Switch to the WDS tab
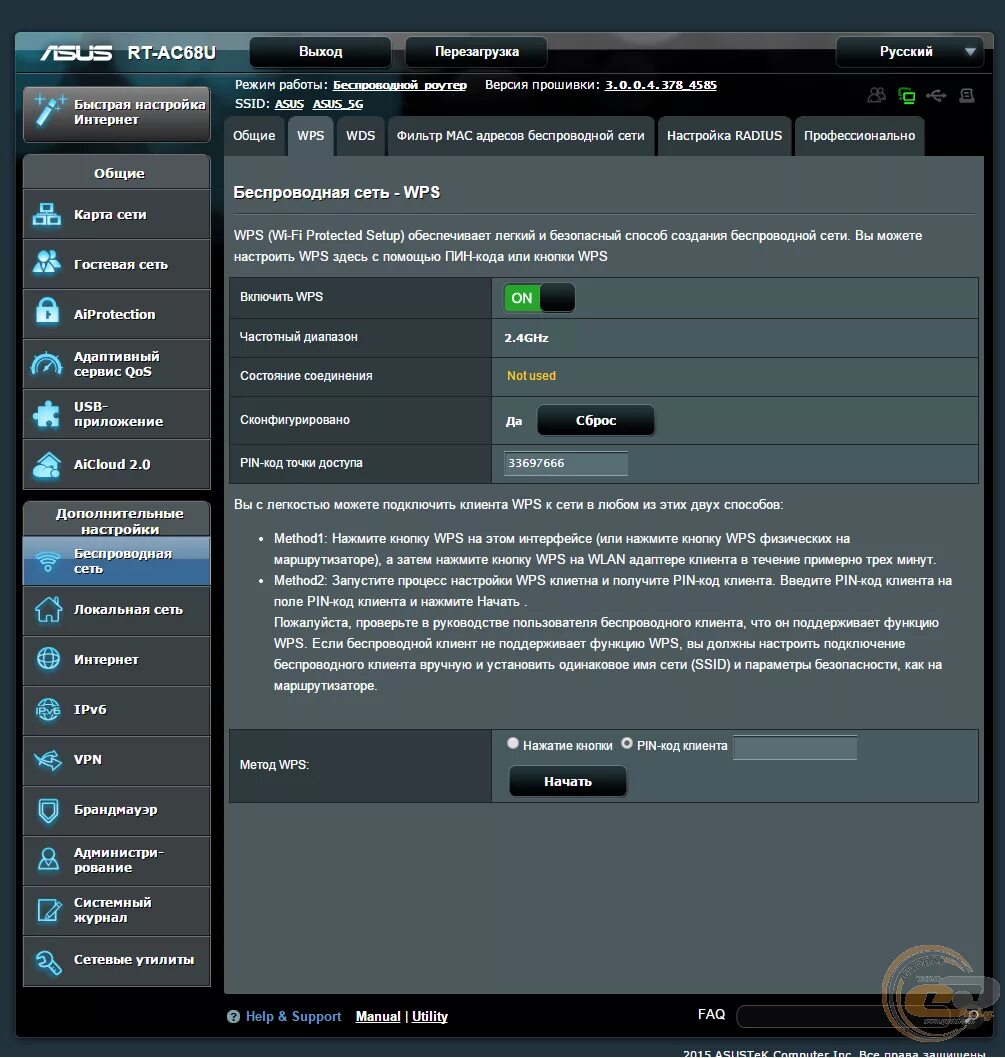Viewport: 1005px width, 1058px height. click(360, 136)
